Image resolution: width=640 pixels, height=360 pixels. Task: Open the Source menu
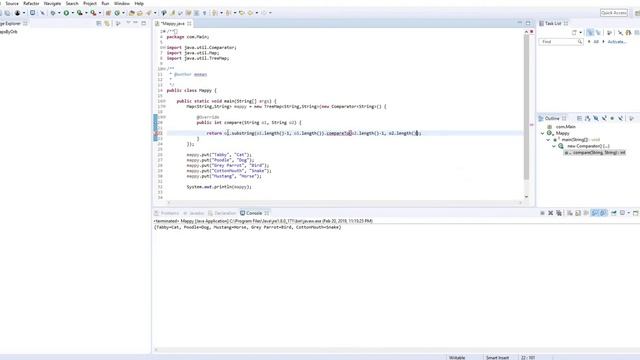point(12,3)
